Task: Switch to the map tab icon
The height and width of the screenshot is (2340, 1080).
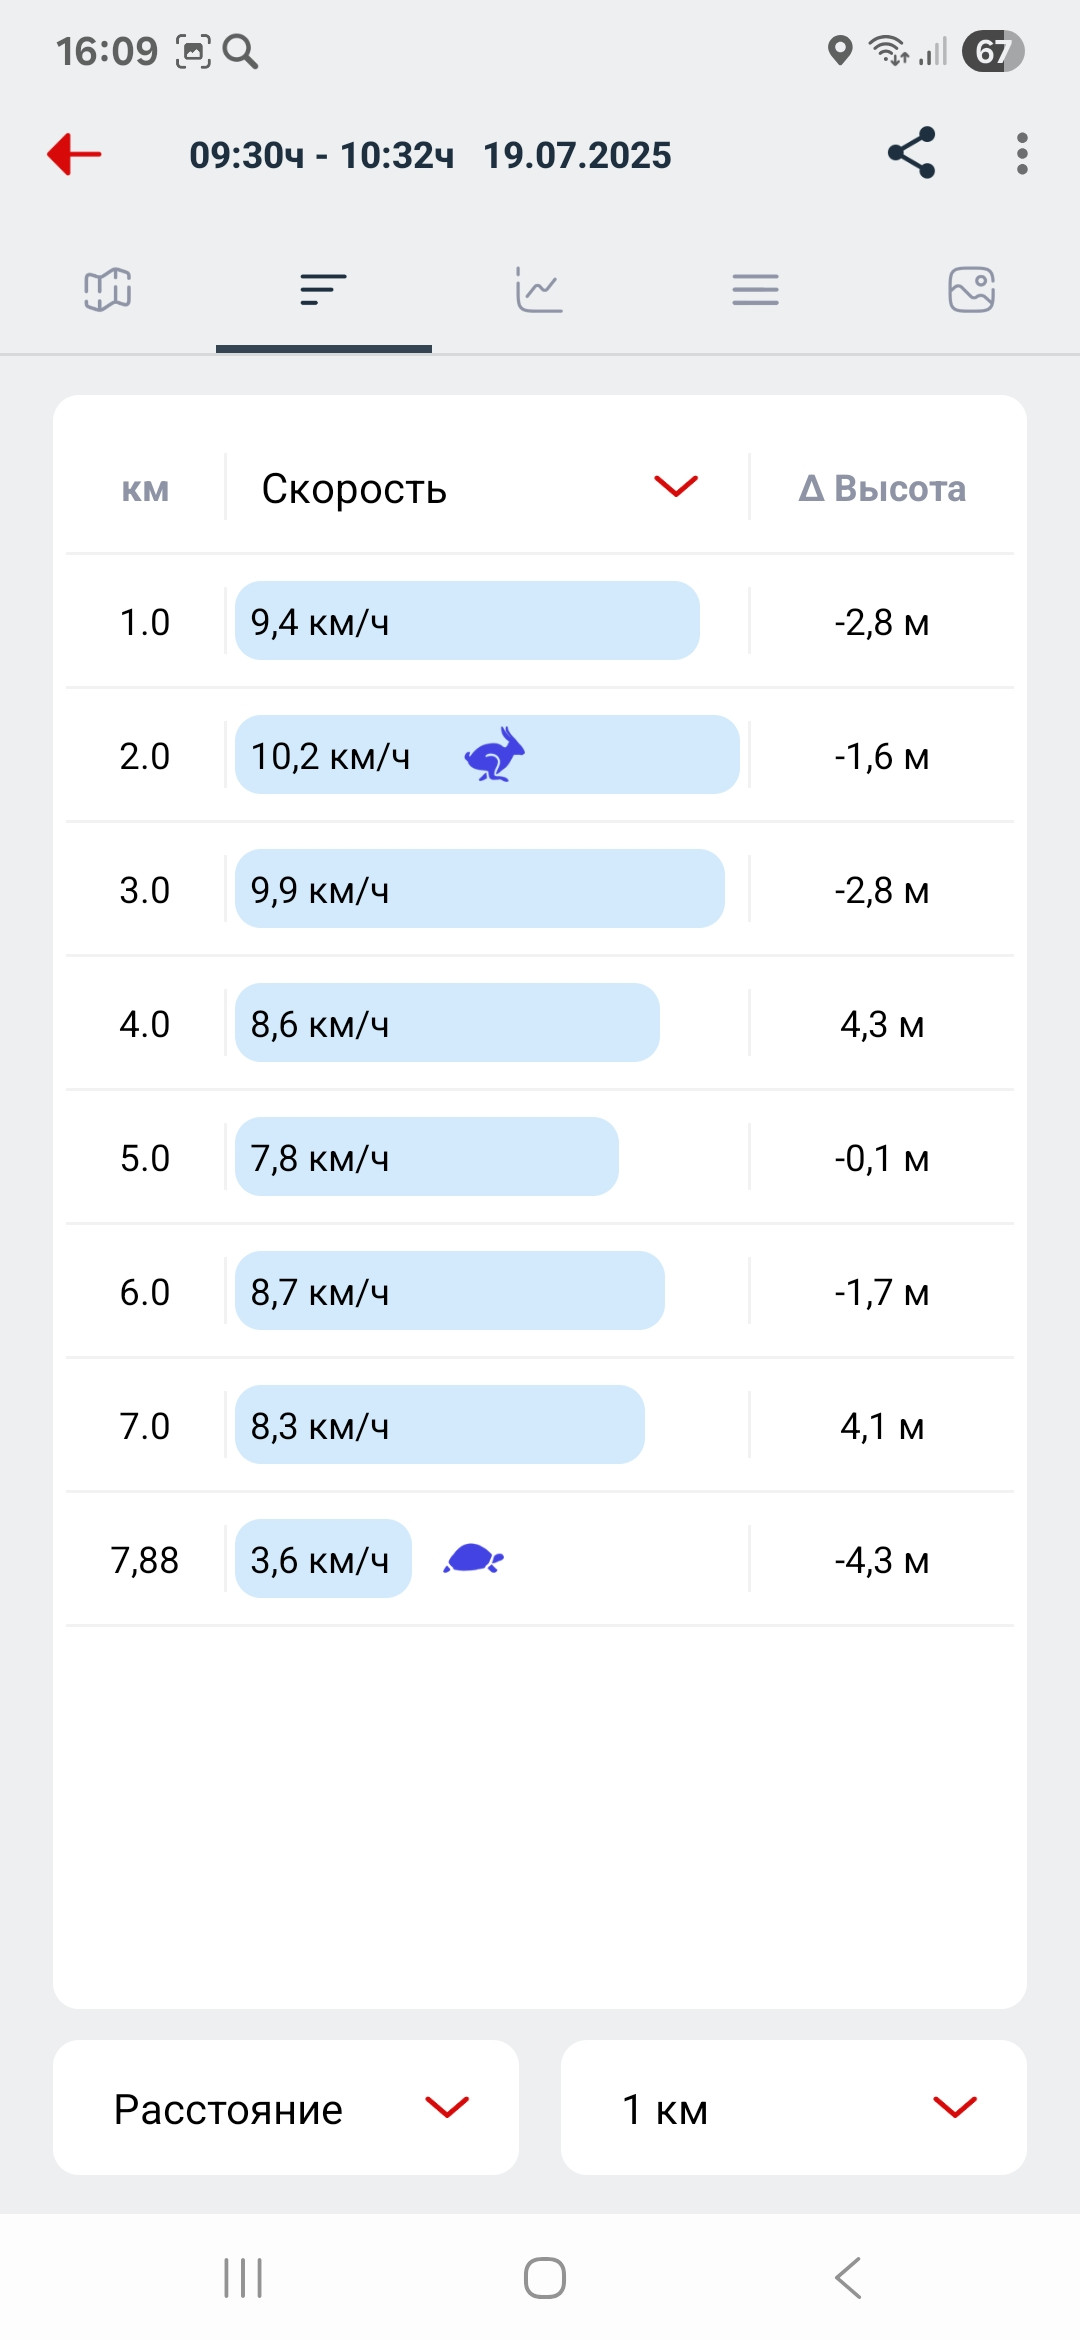Action: (108, 290)
